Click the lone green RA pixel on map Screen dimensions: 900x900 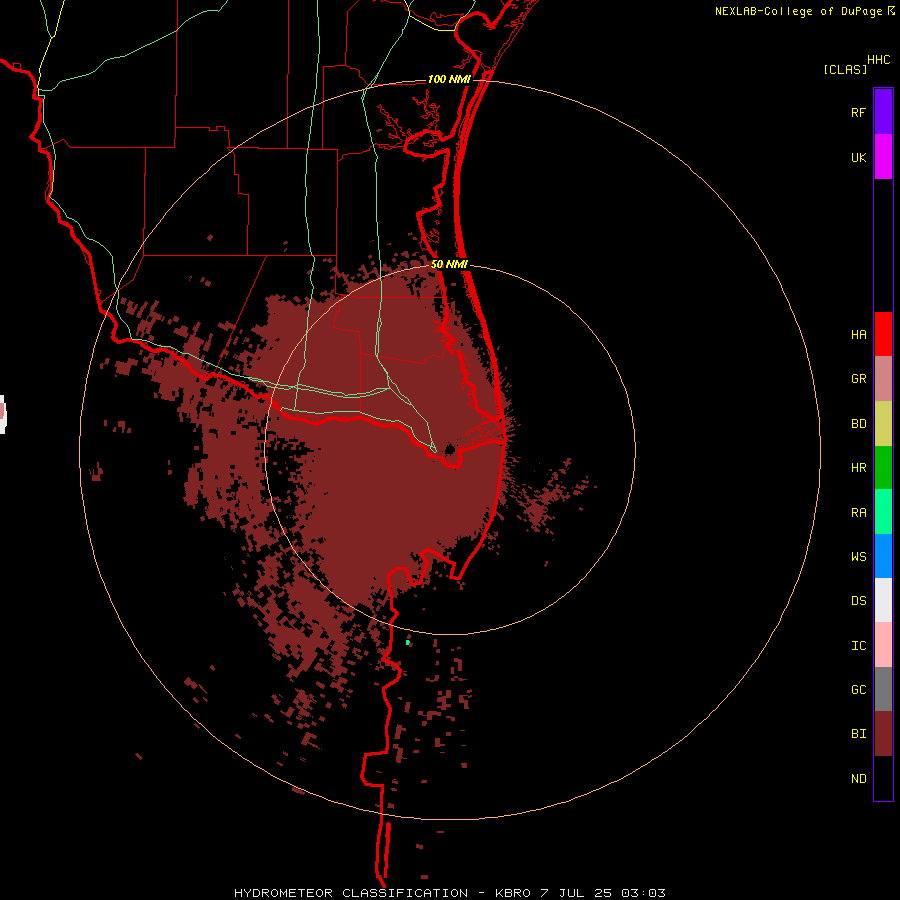point(408,642)
